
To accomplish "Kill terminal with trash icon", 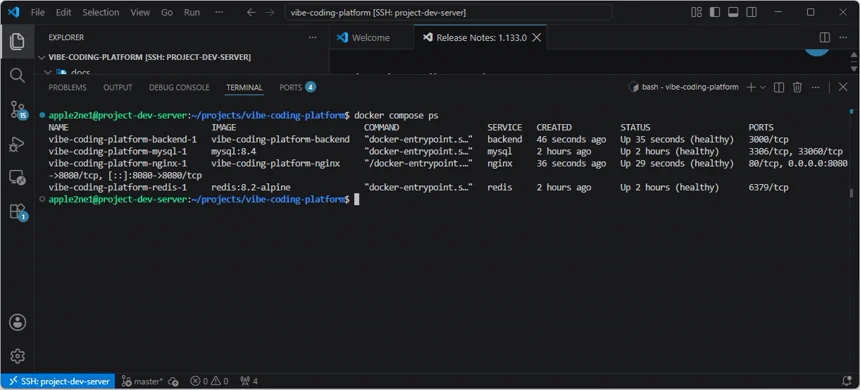I will (x=797, y=87).
